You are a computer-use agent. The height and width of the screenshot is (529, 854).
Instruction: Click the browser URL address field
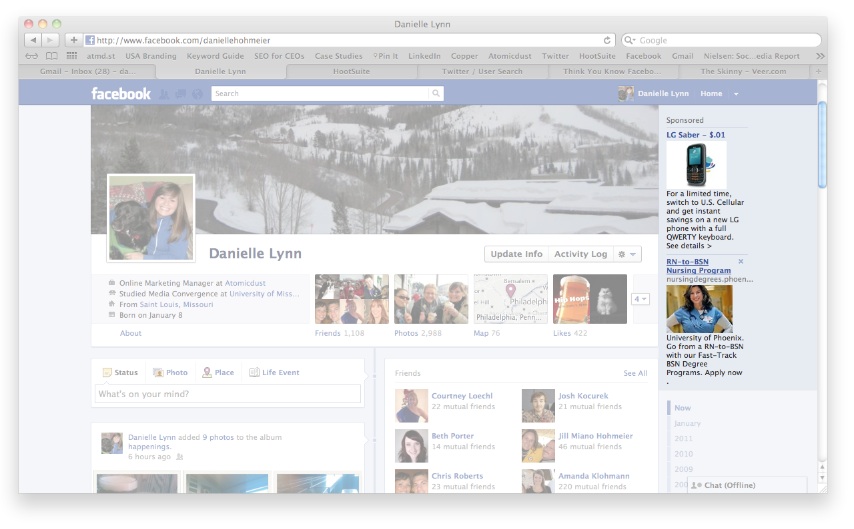pyautogui.click(x=349, y=40)
